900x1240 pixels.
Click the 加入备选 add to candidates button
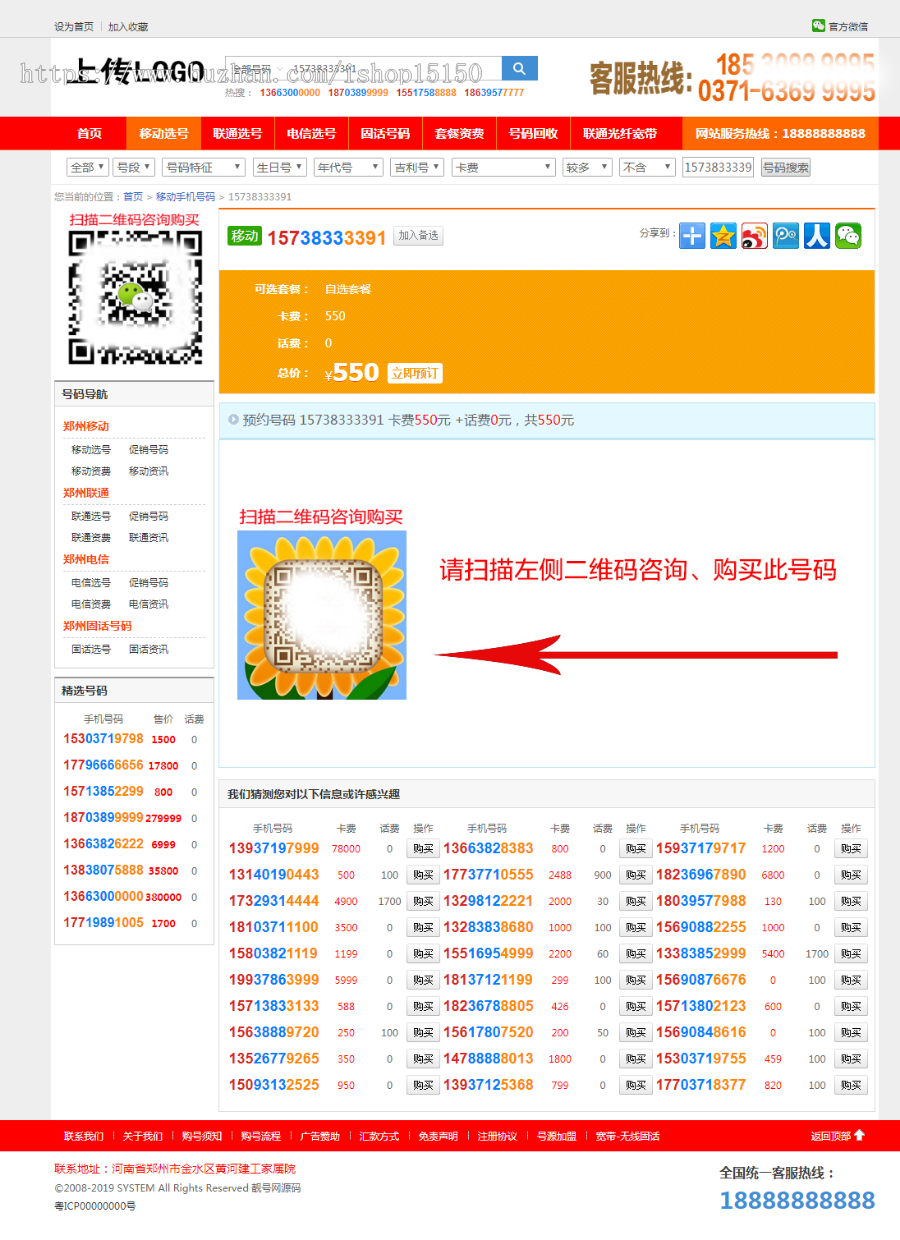tap(418, 235)
